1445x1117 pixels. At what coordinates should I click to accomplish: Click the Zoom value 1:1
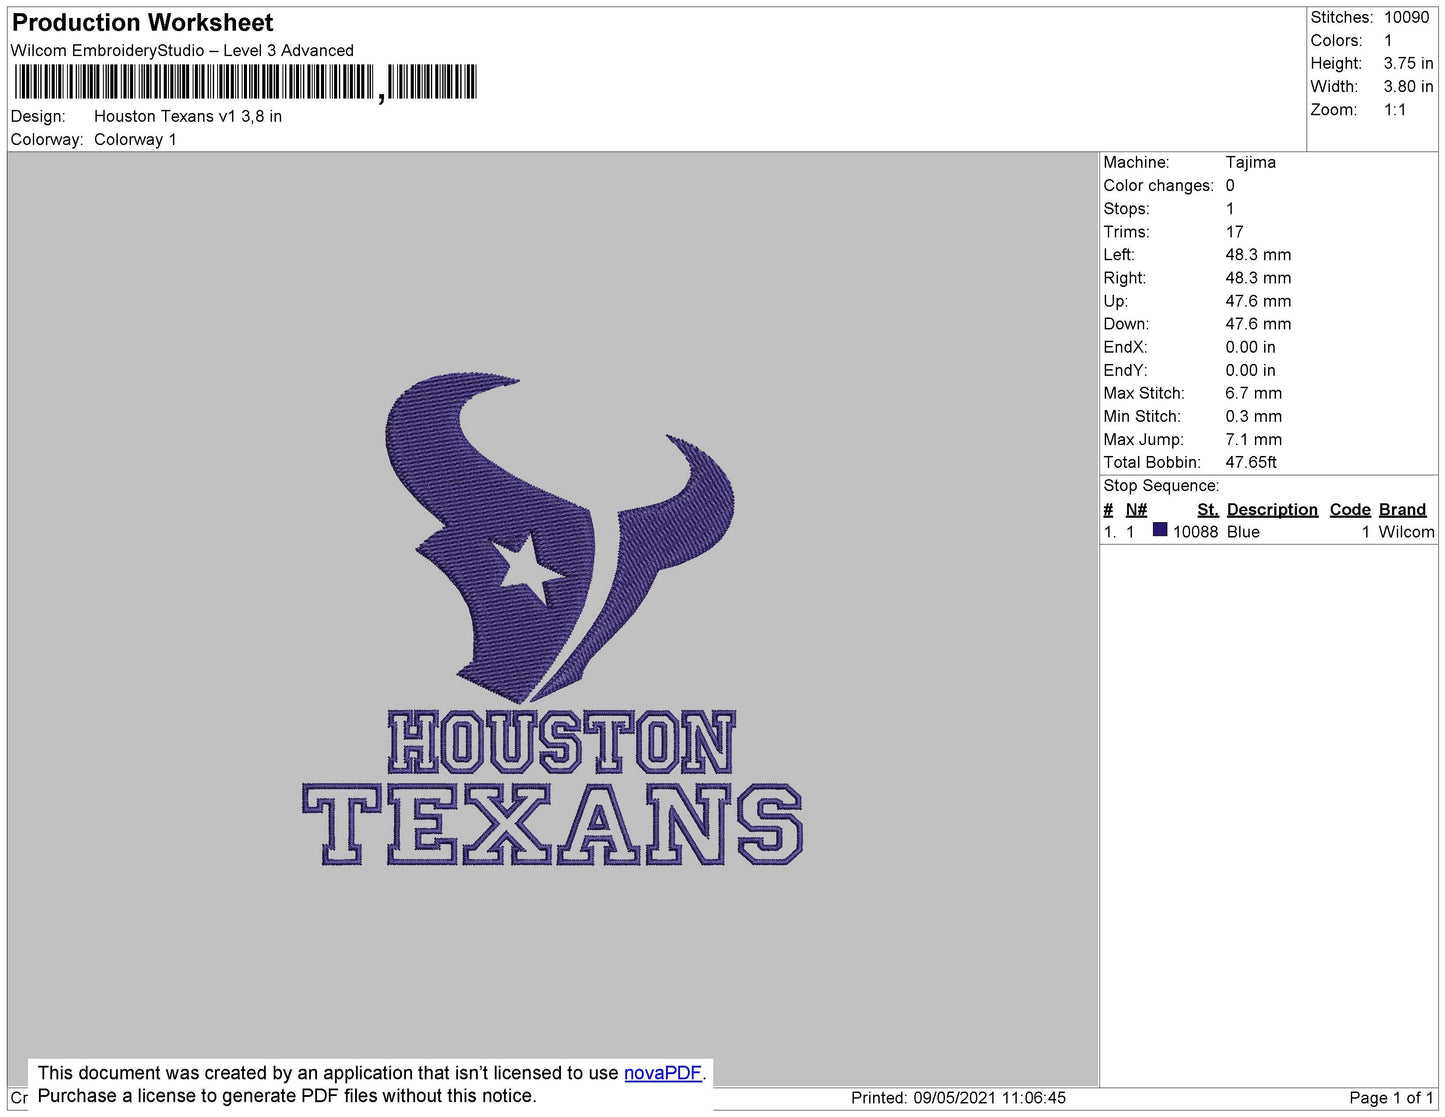point(1395,110)
